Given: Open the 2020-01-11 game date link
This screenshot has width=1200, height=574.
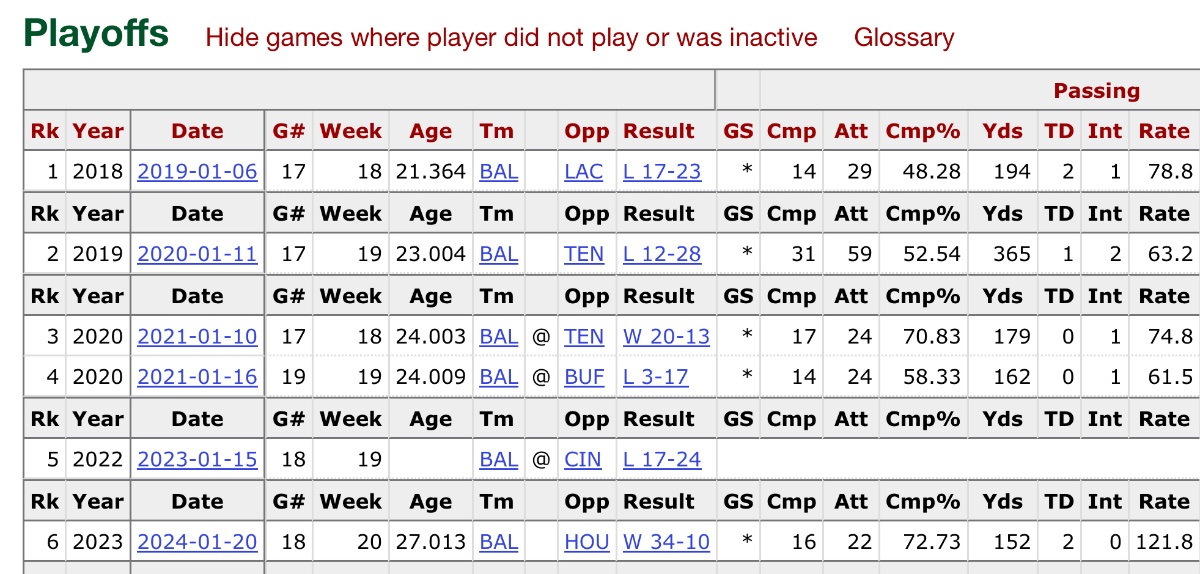Looking at the screenshot, I should [x=197, y=254].
